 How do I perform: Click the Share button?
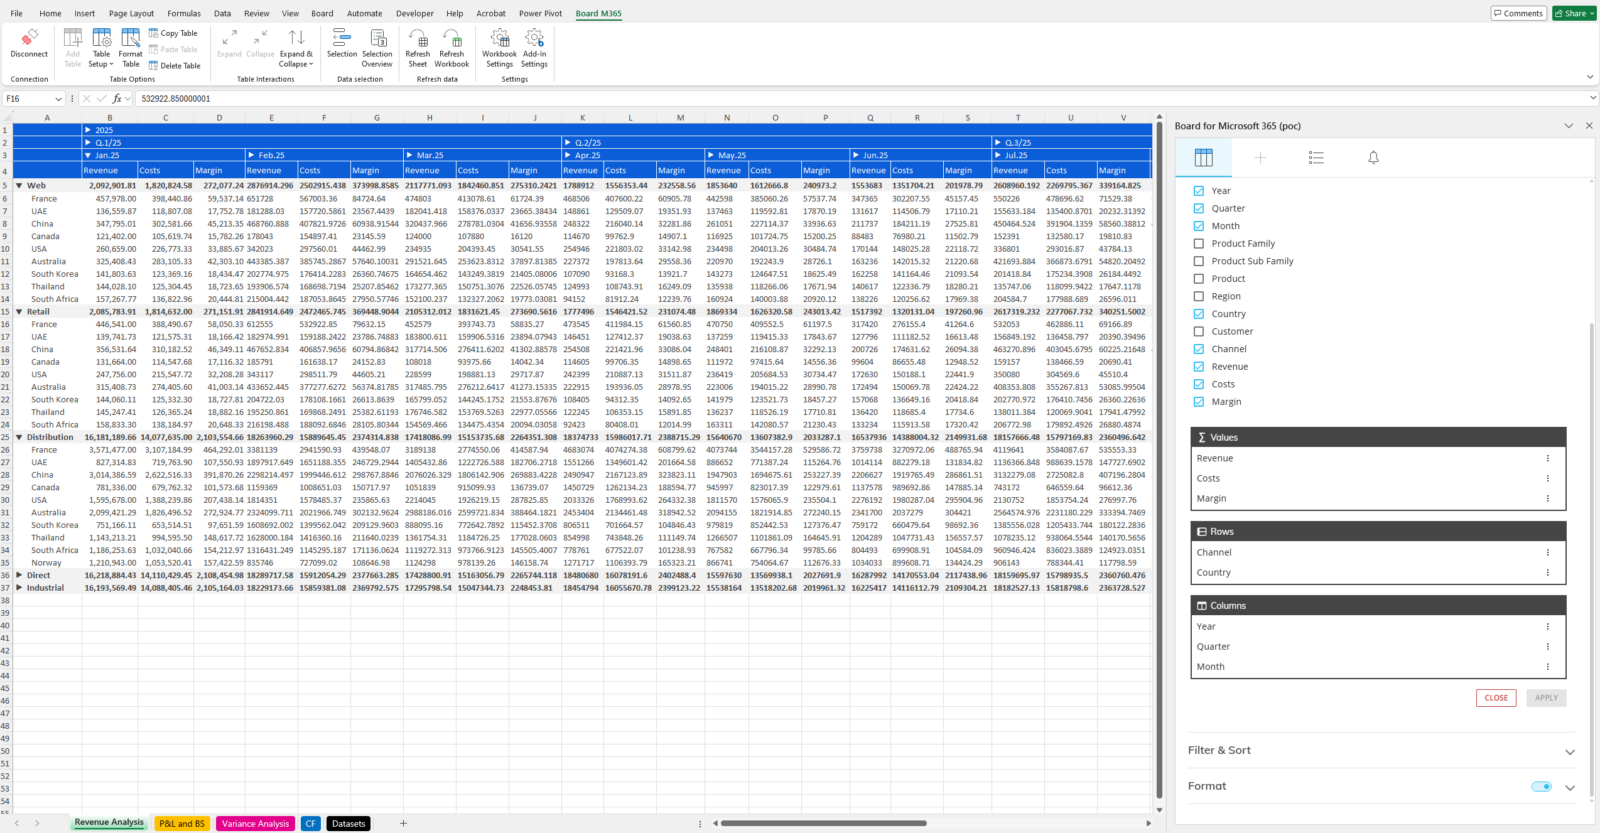(1574, 13)
